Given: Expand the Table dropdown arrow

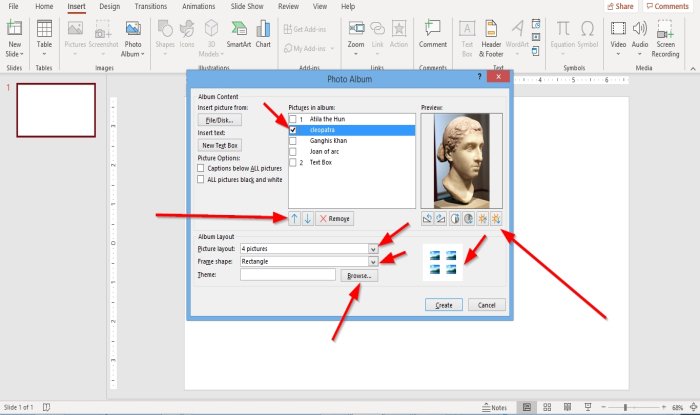Looking at the screenshot, I should point(44,54).
